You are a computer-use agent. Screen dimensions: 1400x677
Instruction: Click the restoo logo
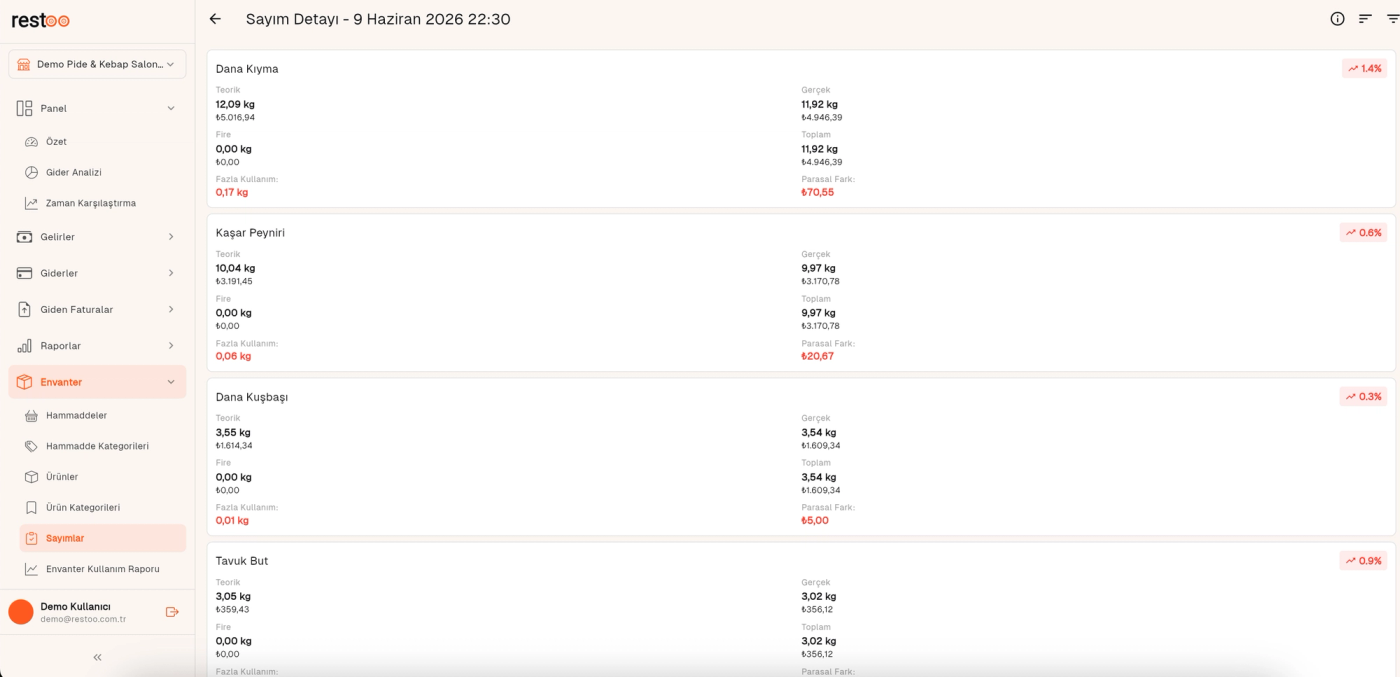(41, 20)
